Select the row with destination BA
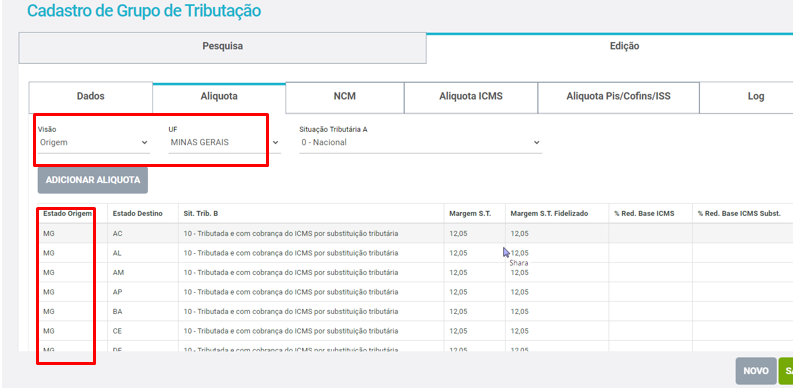 415,312
